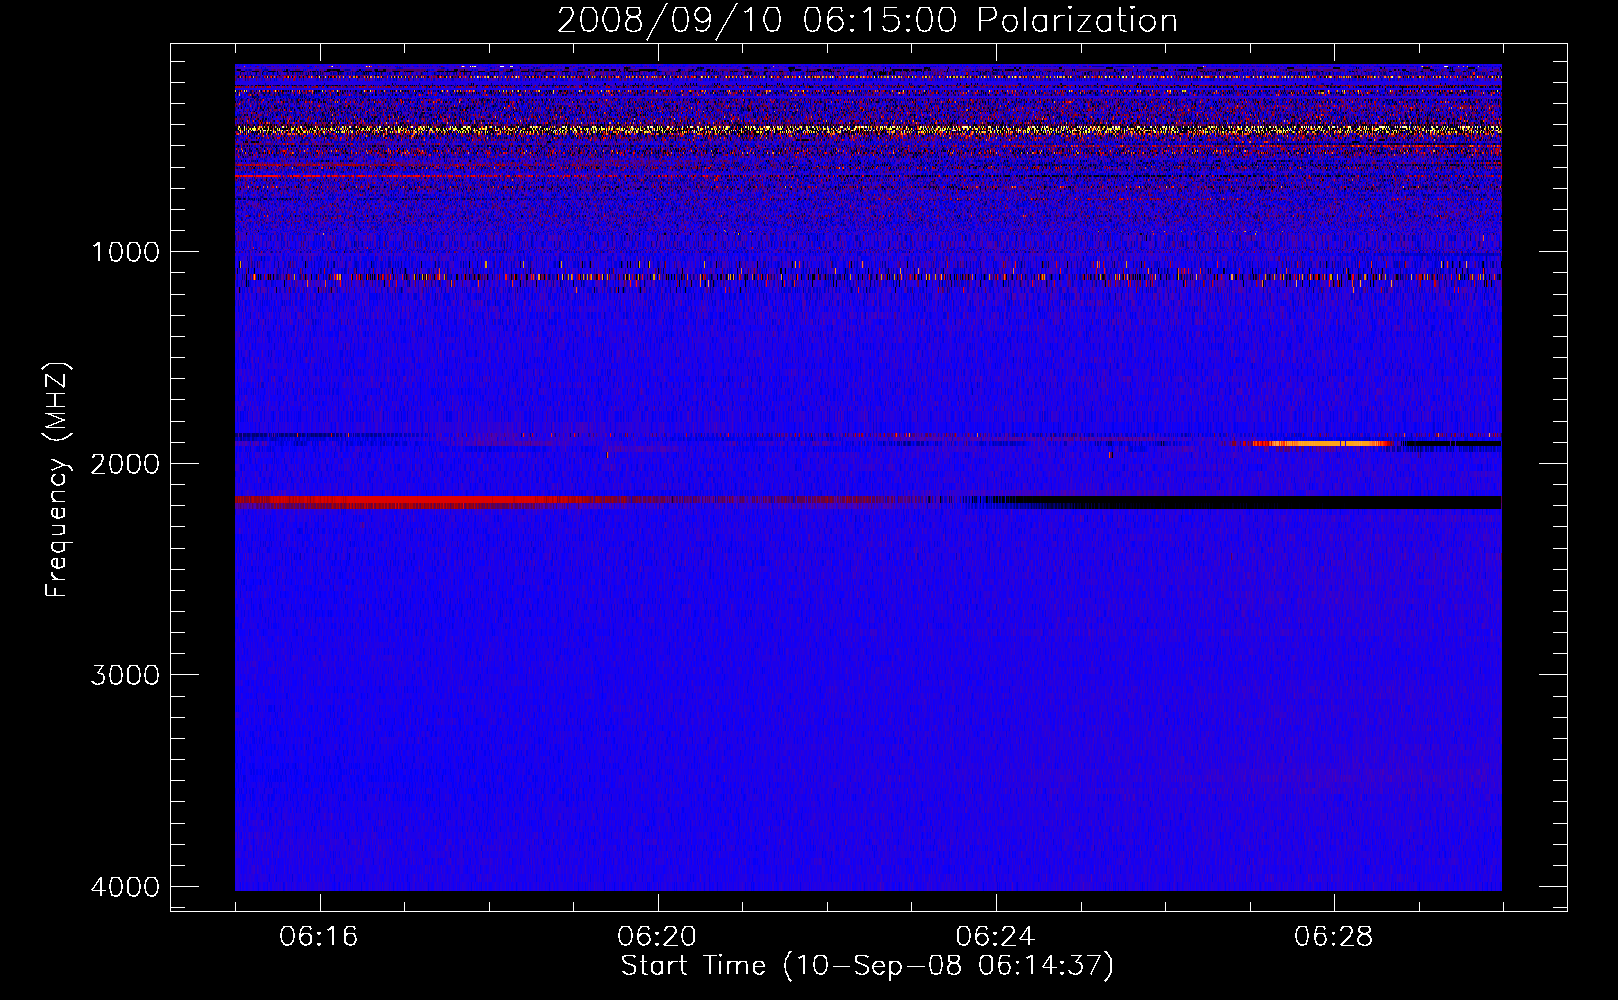
Task: Click the 'Frequency (MHZ)' axis label
Action: pyautogui.click(x=57, y=480)
